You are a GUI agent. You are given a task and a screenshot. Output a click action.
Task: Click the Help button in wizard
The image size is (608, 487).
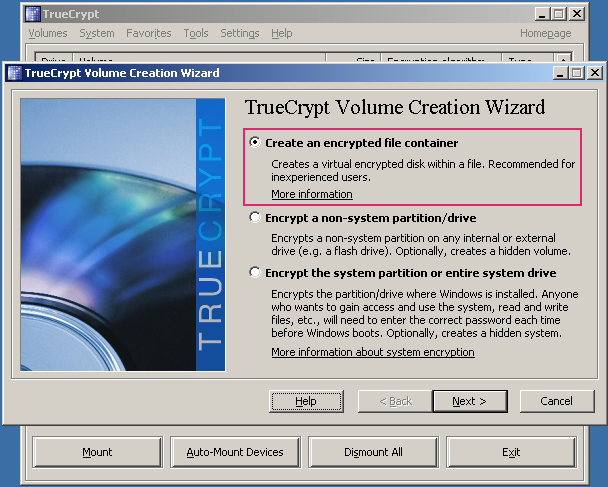[x=306, y=401]
